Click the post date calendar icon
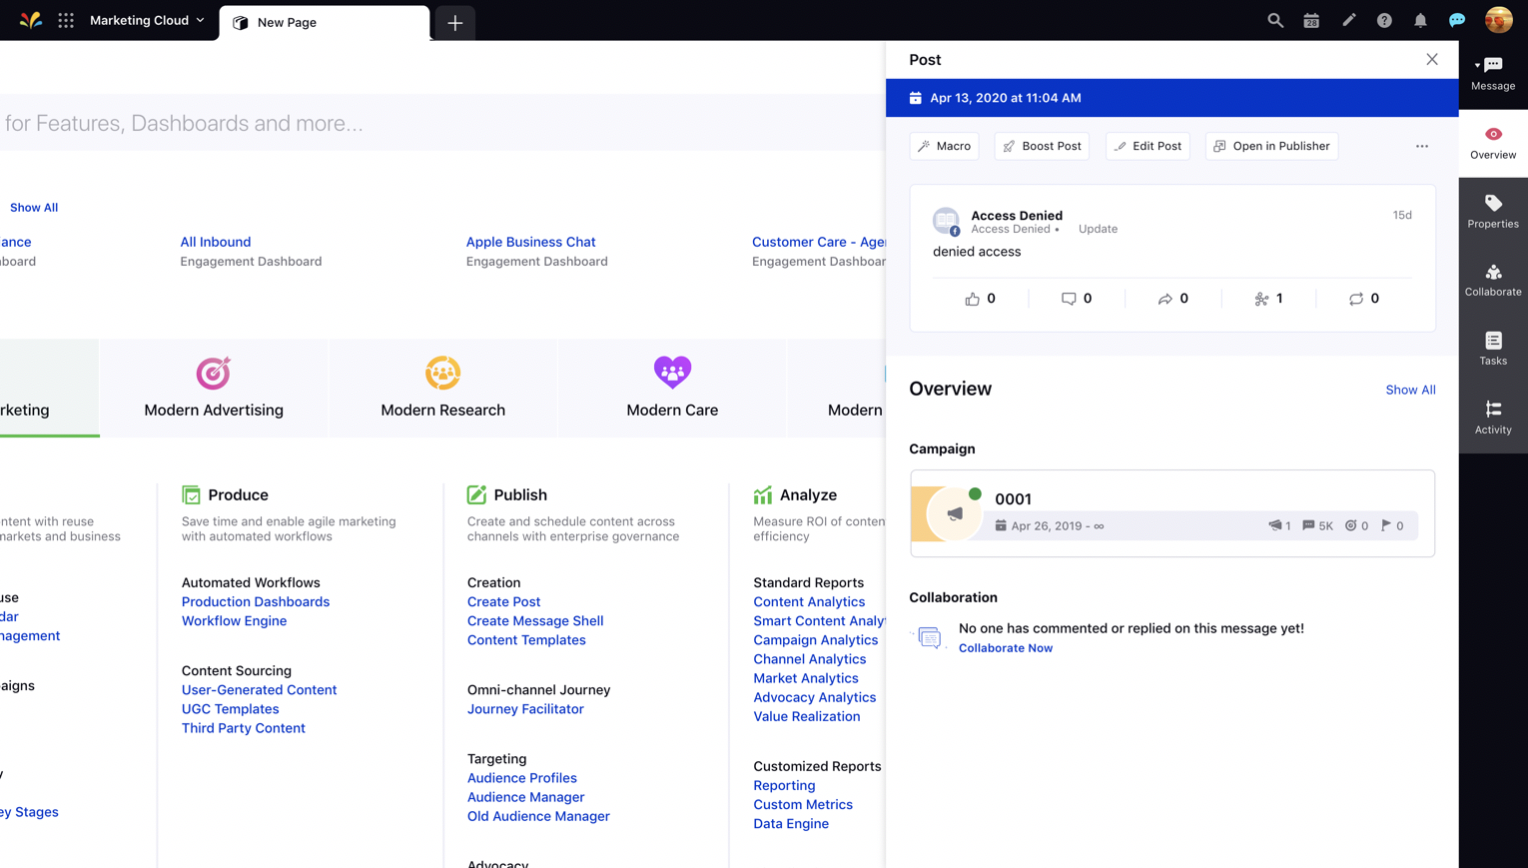1528x868 pixels. 915,98
